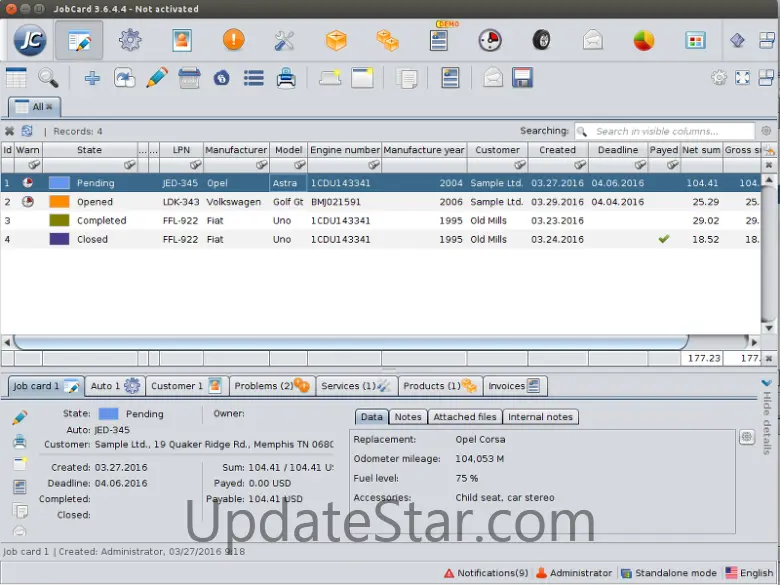Image resolution: width=780 pixels, height=585 pixels.
Task: Click Administrator user in status bar
Action: tap(574, 573)
